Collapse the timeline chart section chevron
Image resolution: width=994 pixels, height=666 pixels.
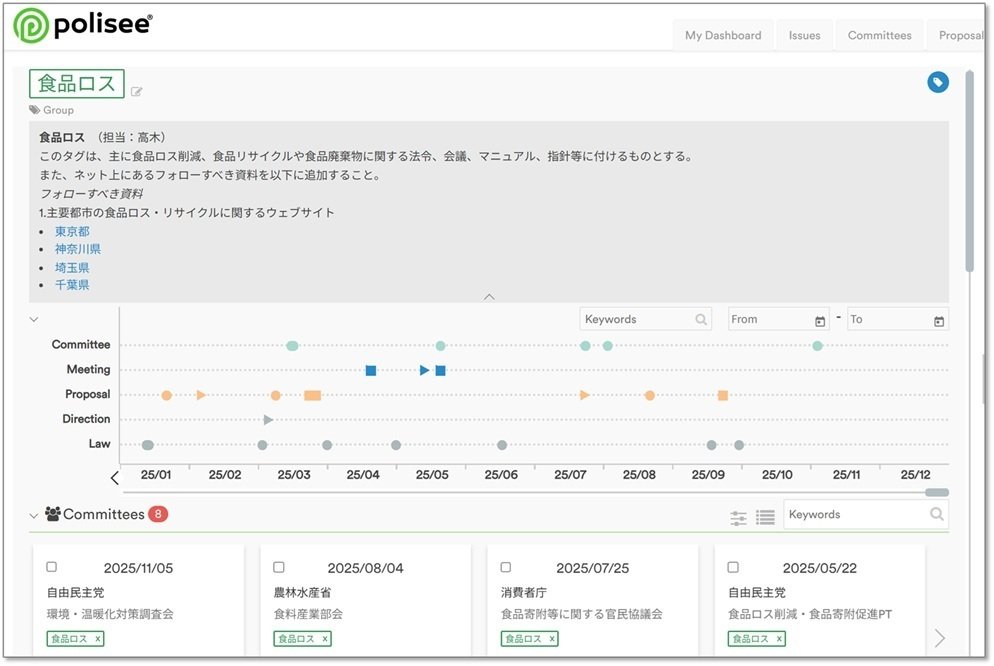(x=34, y=319)
